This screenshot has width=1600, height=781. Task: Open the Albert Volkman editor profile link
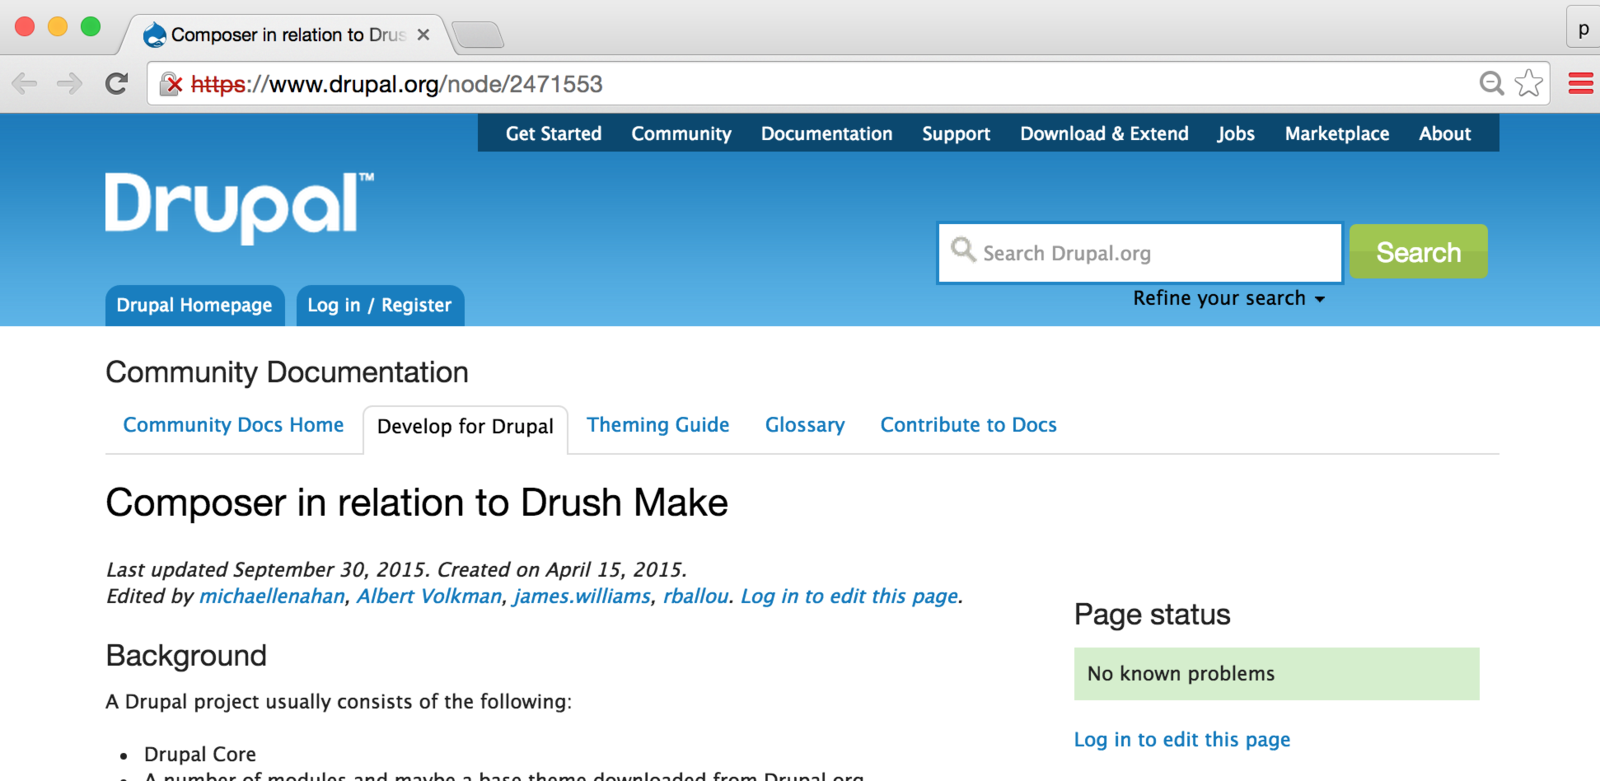click(429, 596)
